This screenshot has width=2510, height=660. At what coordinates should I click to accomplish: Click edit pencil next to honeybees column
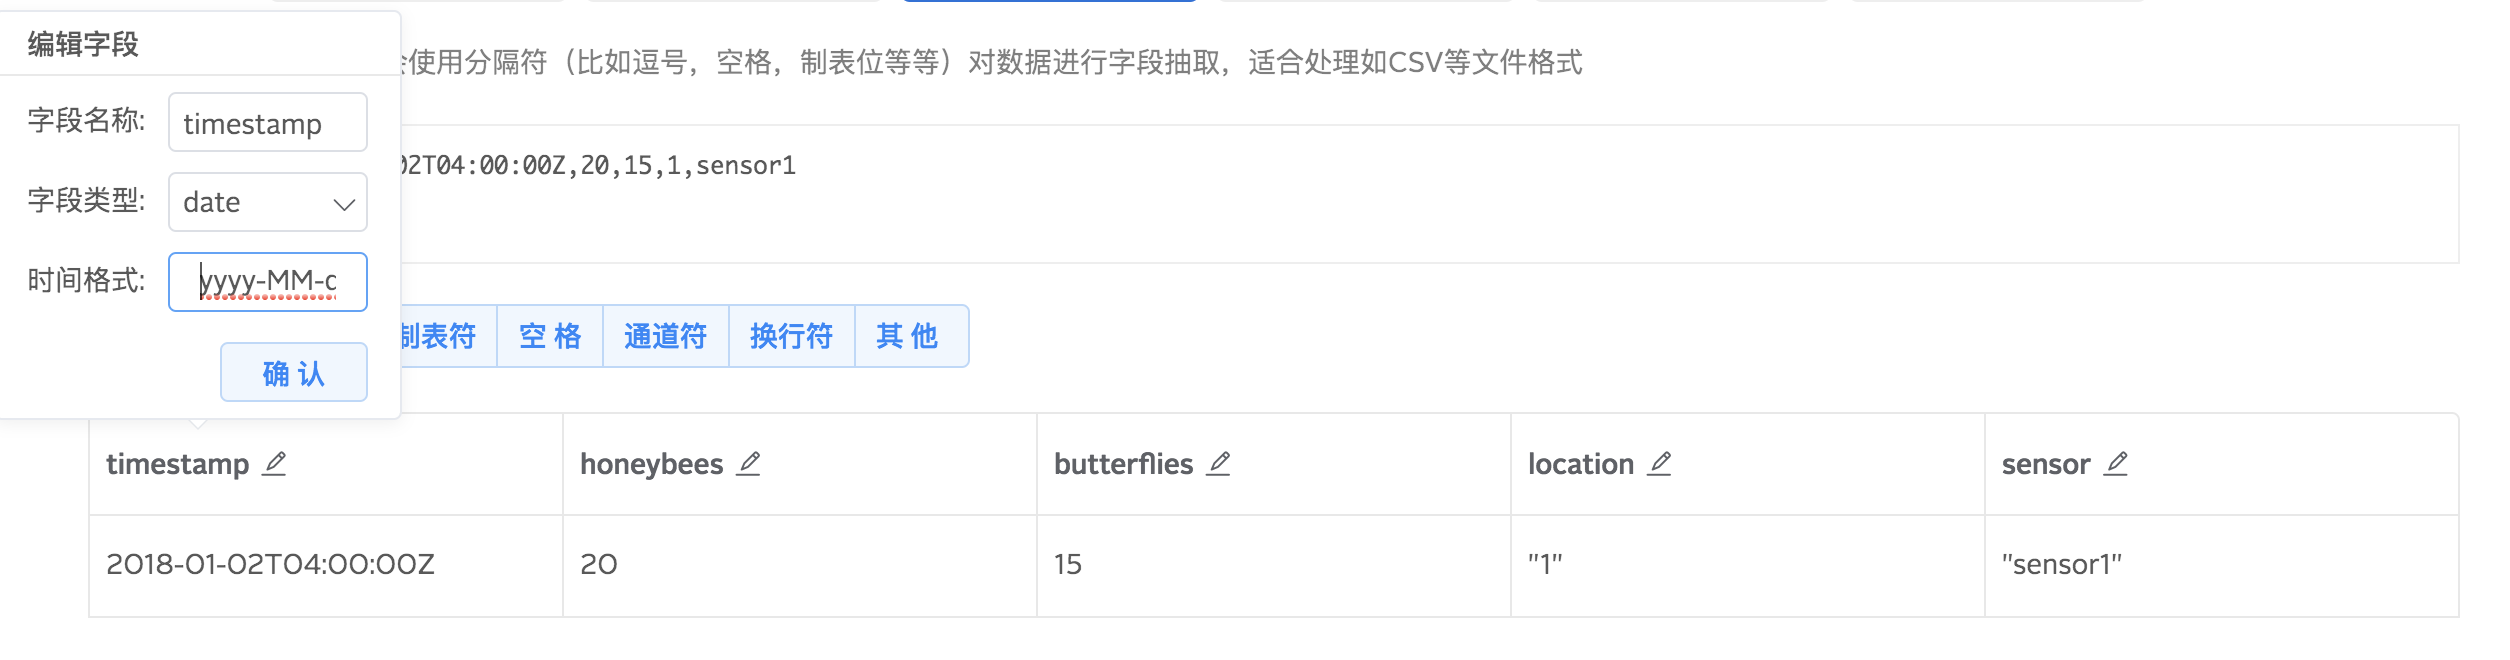click(749, 464)
